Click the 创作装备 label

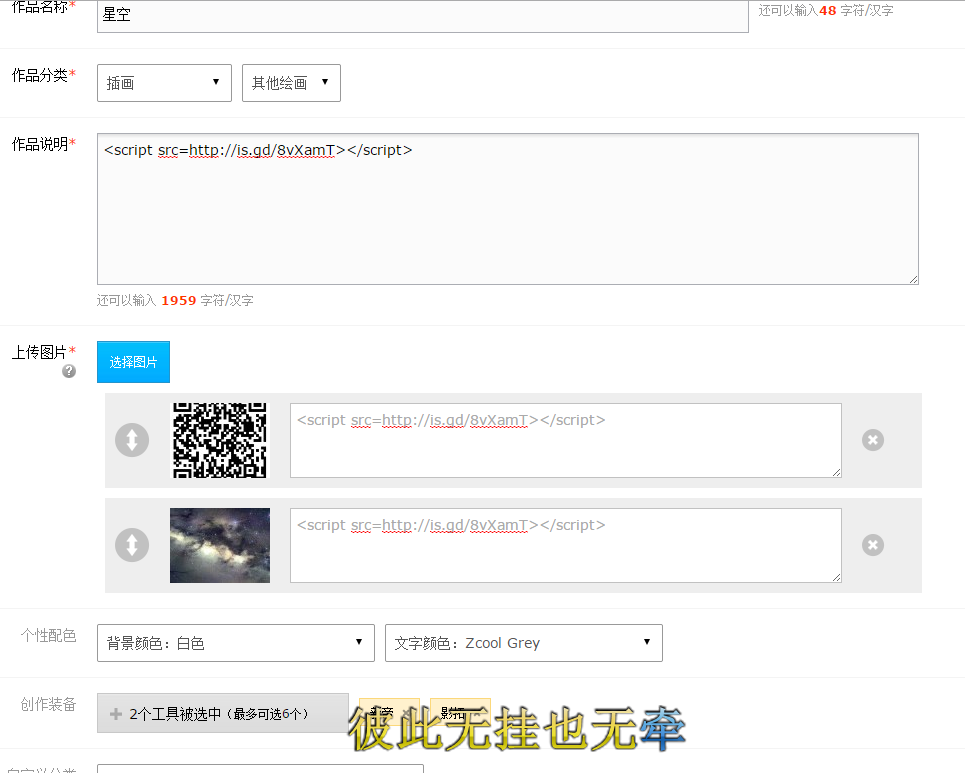tap(48, 704)
